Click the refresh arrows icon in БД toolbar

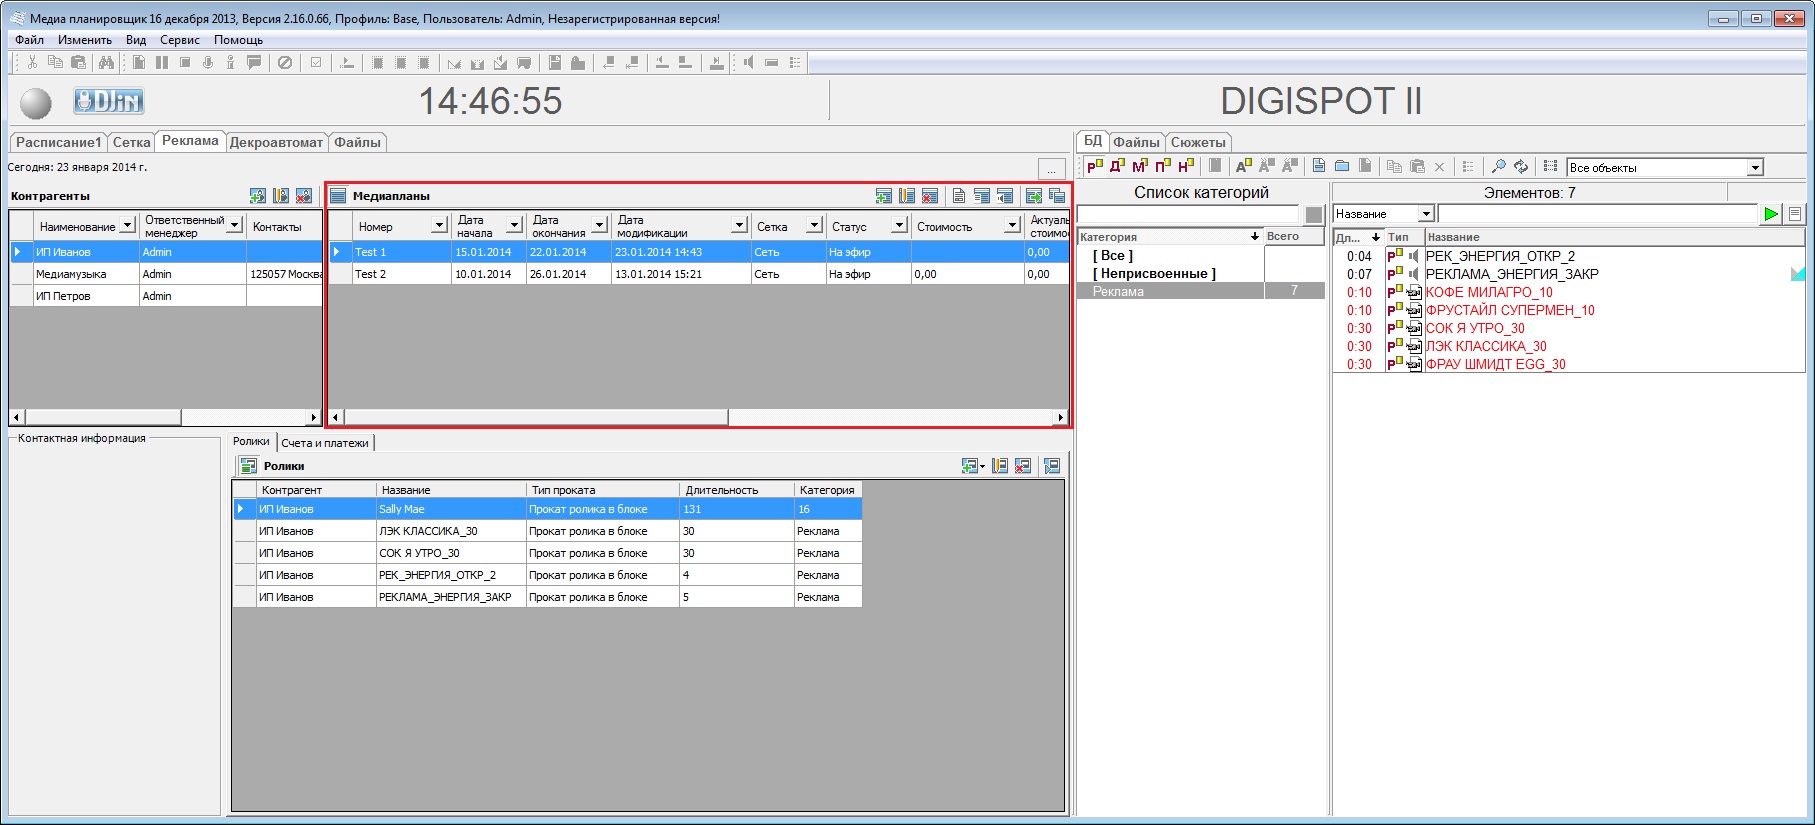(x=1521, y=166)
